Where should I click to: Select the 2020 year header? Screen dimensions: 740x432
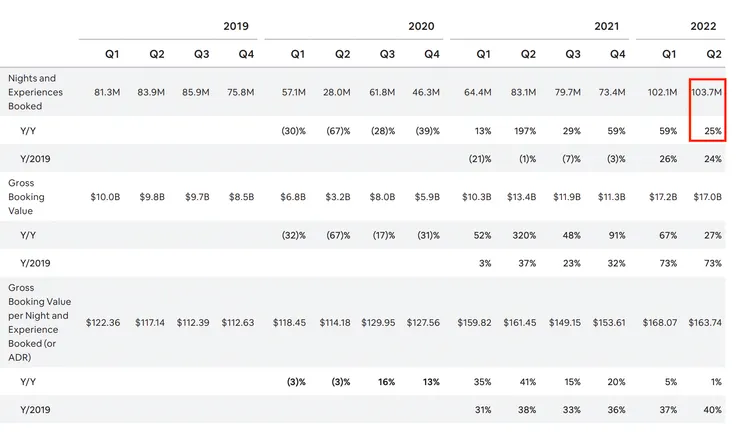point(422,26)
